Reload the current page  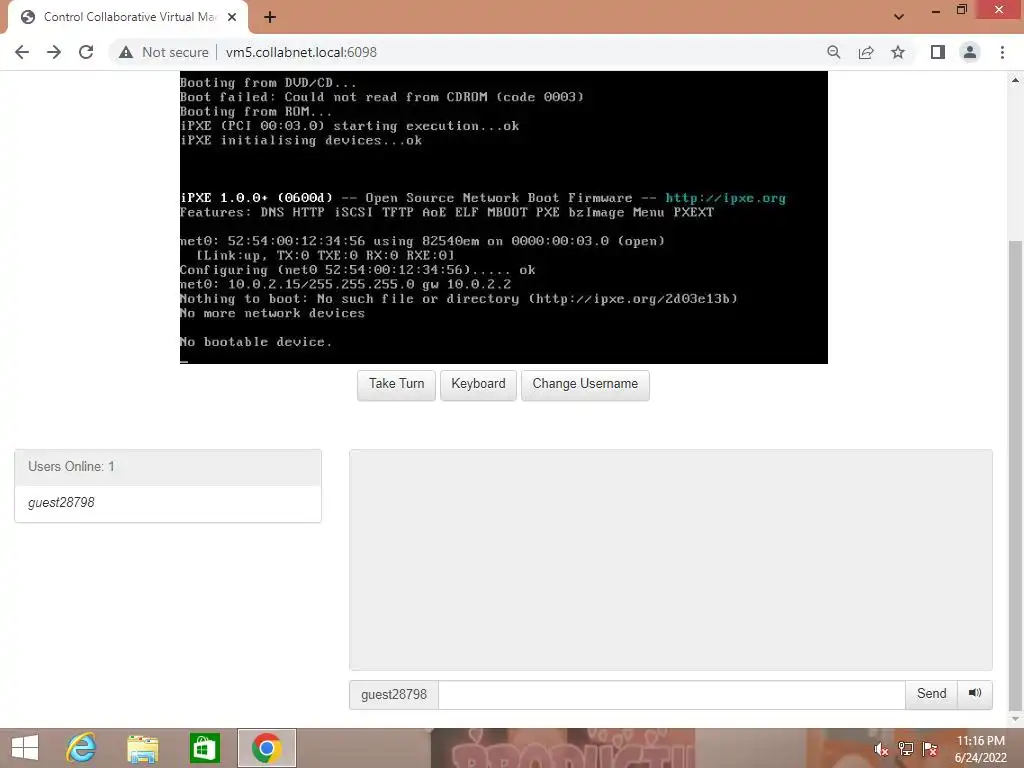pyautogui.click(x=86, y=52)
